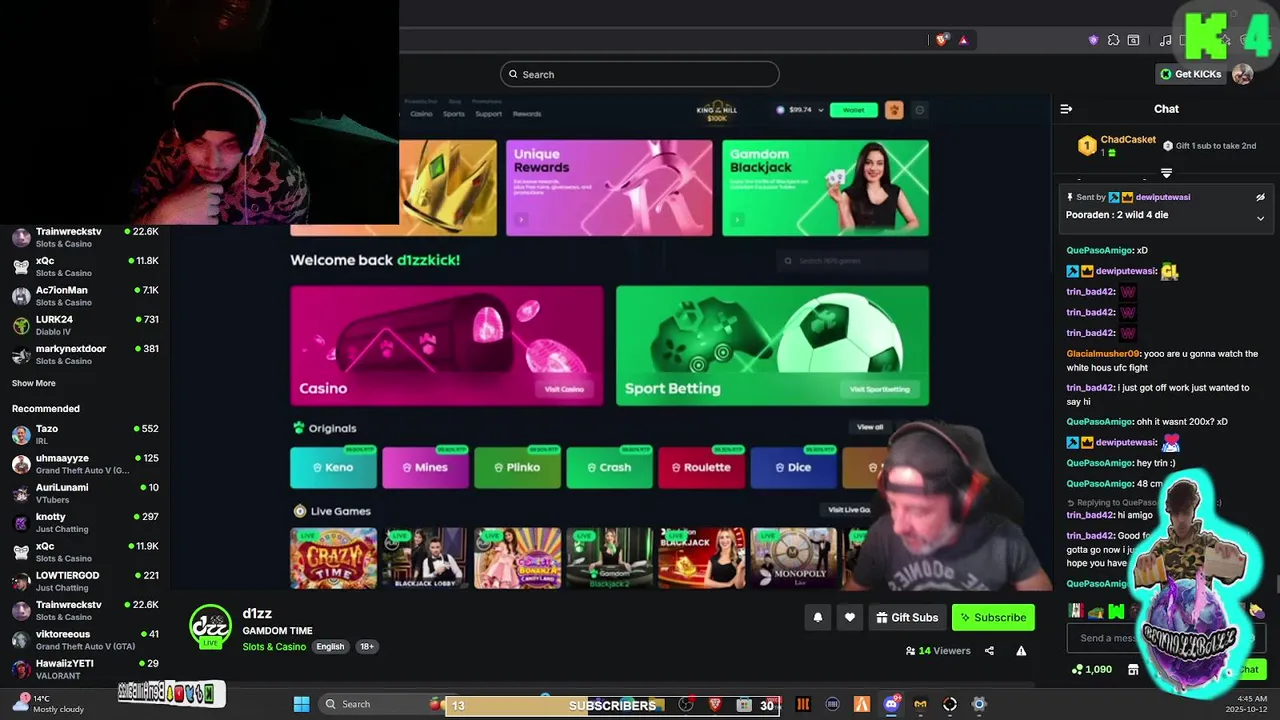This screenshot has height=720, width=1280.
Task: Click the Mexico flag emote above chat input
Action: [x=1076, y=611]
